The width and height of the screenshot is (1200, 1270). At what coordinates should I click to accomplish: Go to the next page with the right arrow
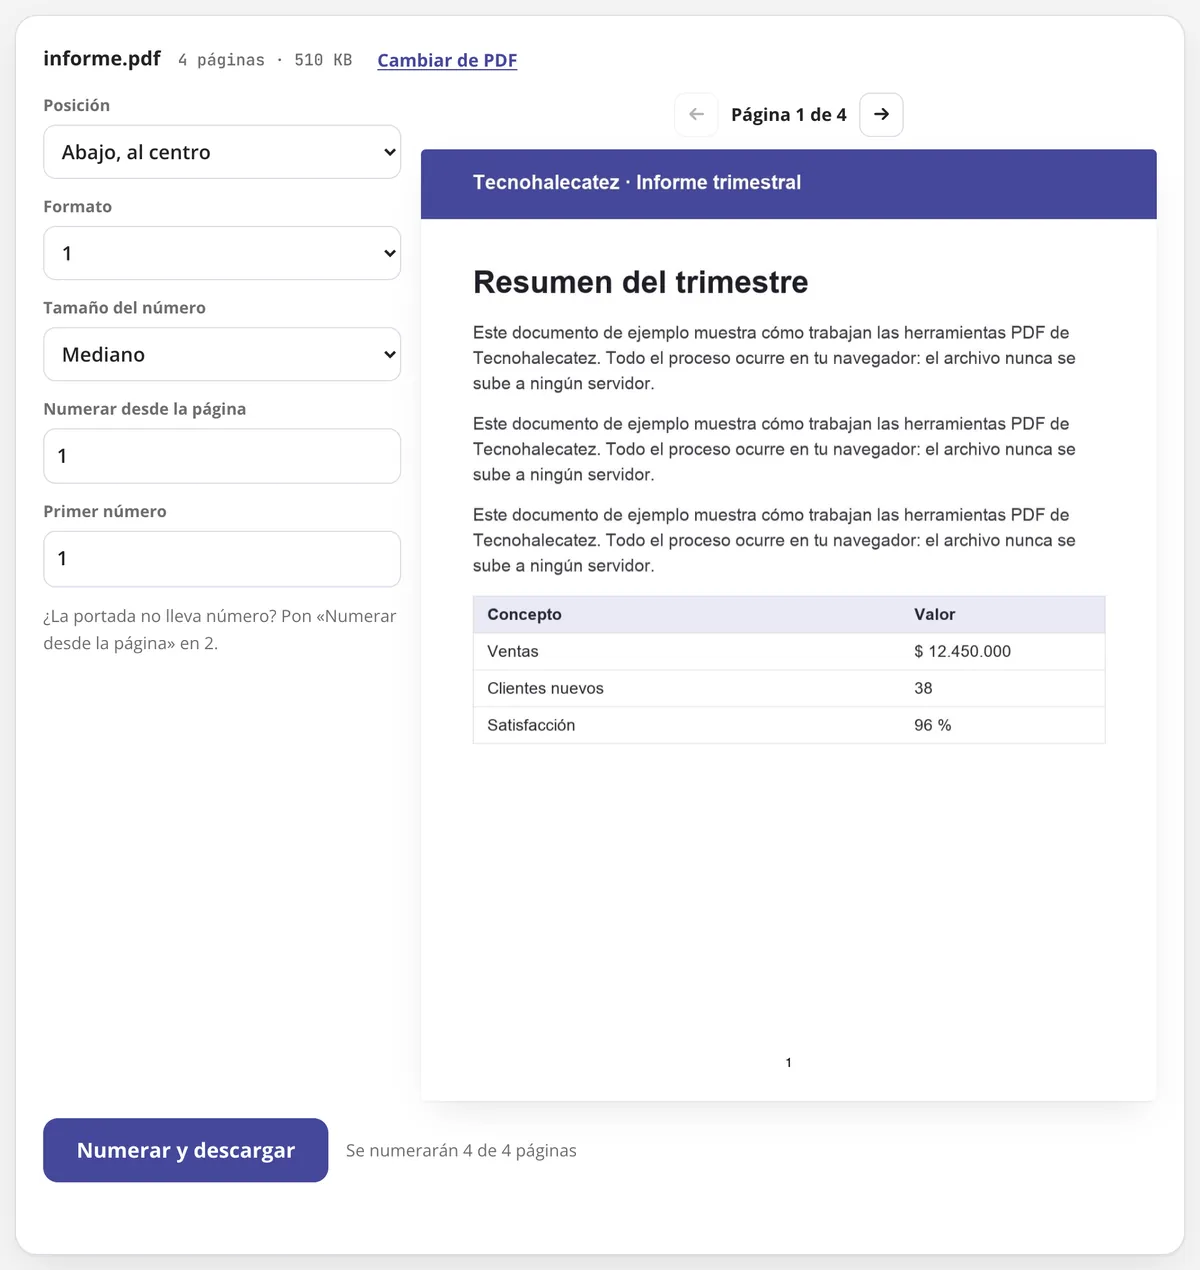[881, 114]
